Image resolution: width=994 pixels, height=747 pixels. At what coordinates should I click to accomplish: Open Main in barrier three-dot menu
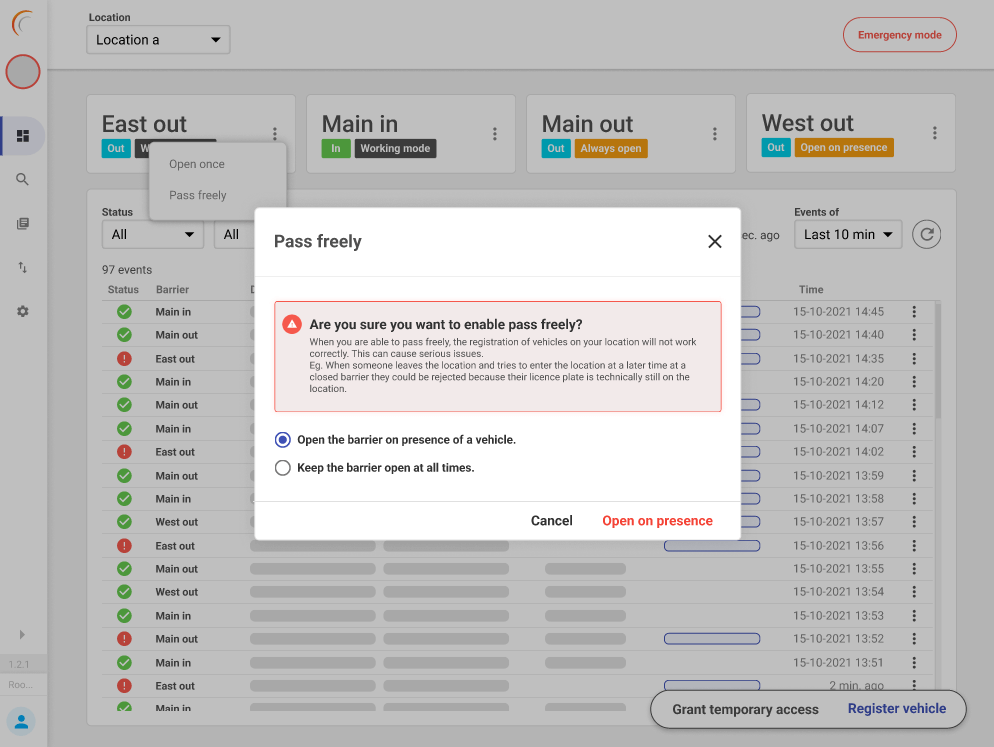pos(495,134)
